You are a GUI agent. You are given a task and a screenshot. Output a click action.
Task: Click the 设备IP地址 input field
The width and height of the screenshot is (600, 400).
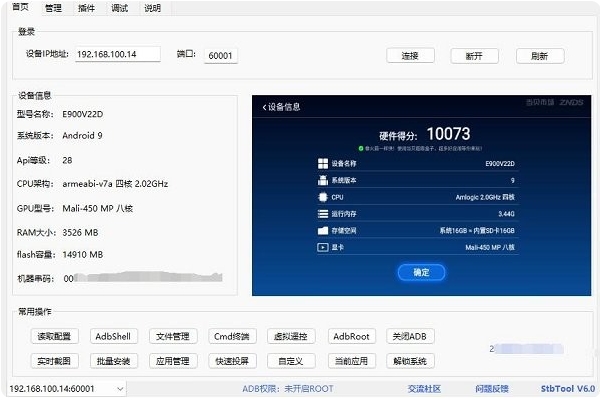click(118, 54)
